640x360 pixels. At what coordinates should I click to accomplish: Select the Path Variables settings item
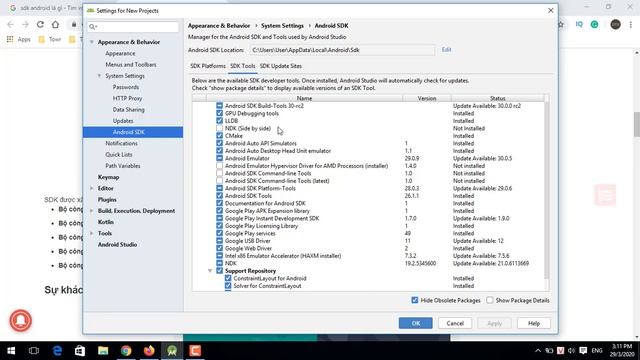[x=123, y=166]
